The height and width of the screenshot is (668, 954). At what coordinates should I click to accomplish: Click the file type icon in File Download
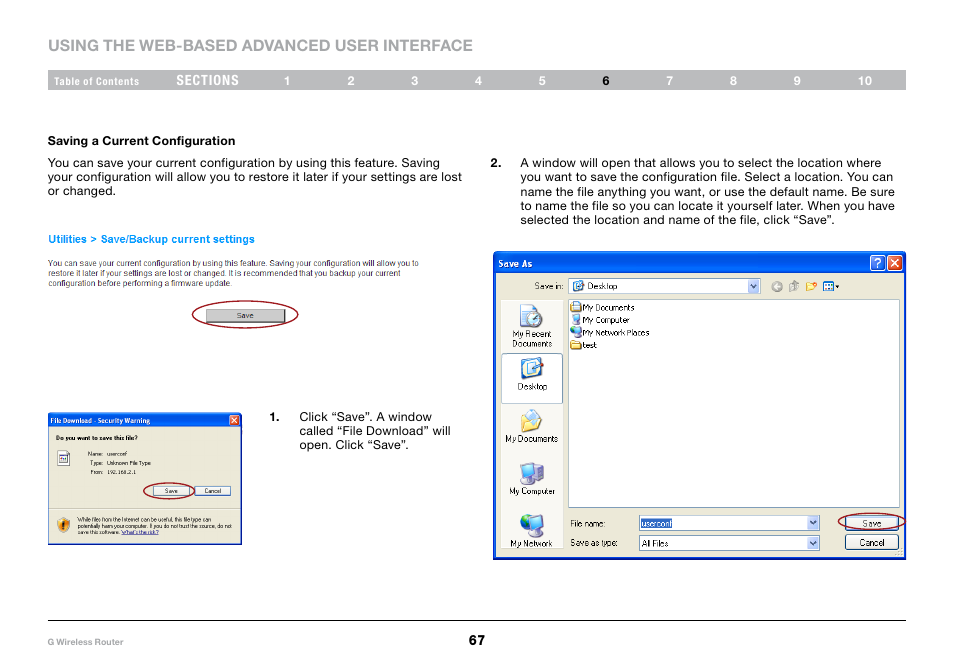[64, 458]
